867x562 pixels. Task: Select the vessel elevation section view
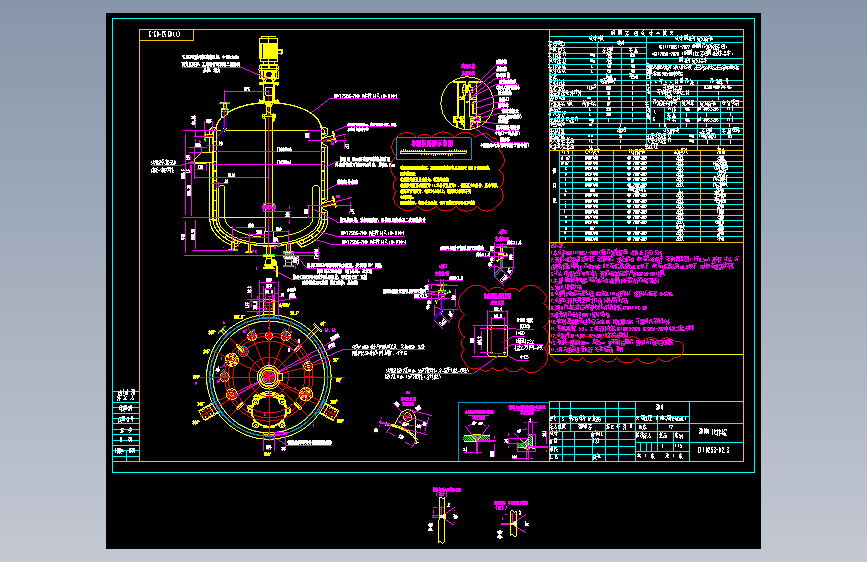268,158
